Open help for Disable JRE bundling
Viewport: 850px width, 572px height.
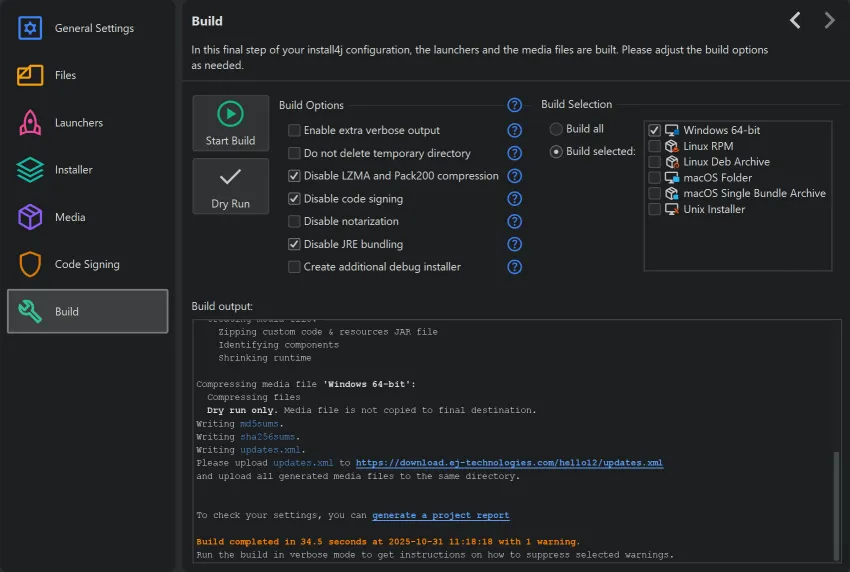[514, 244]
